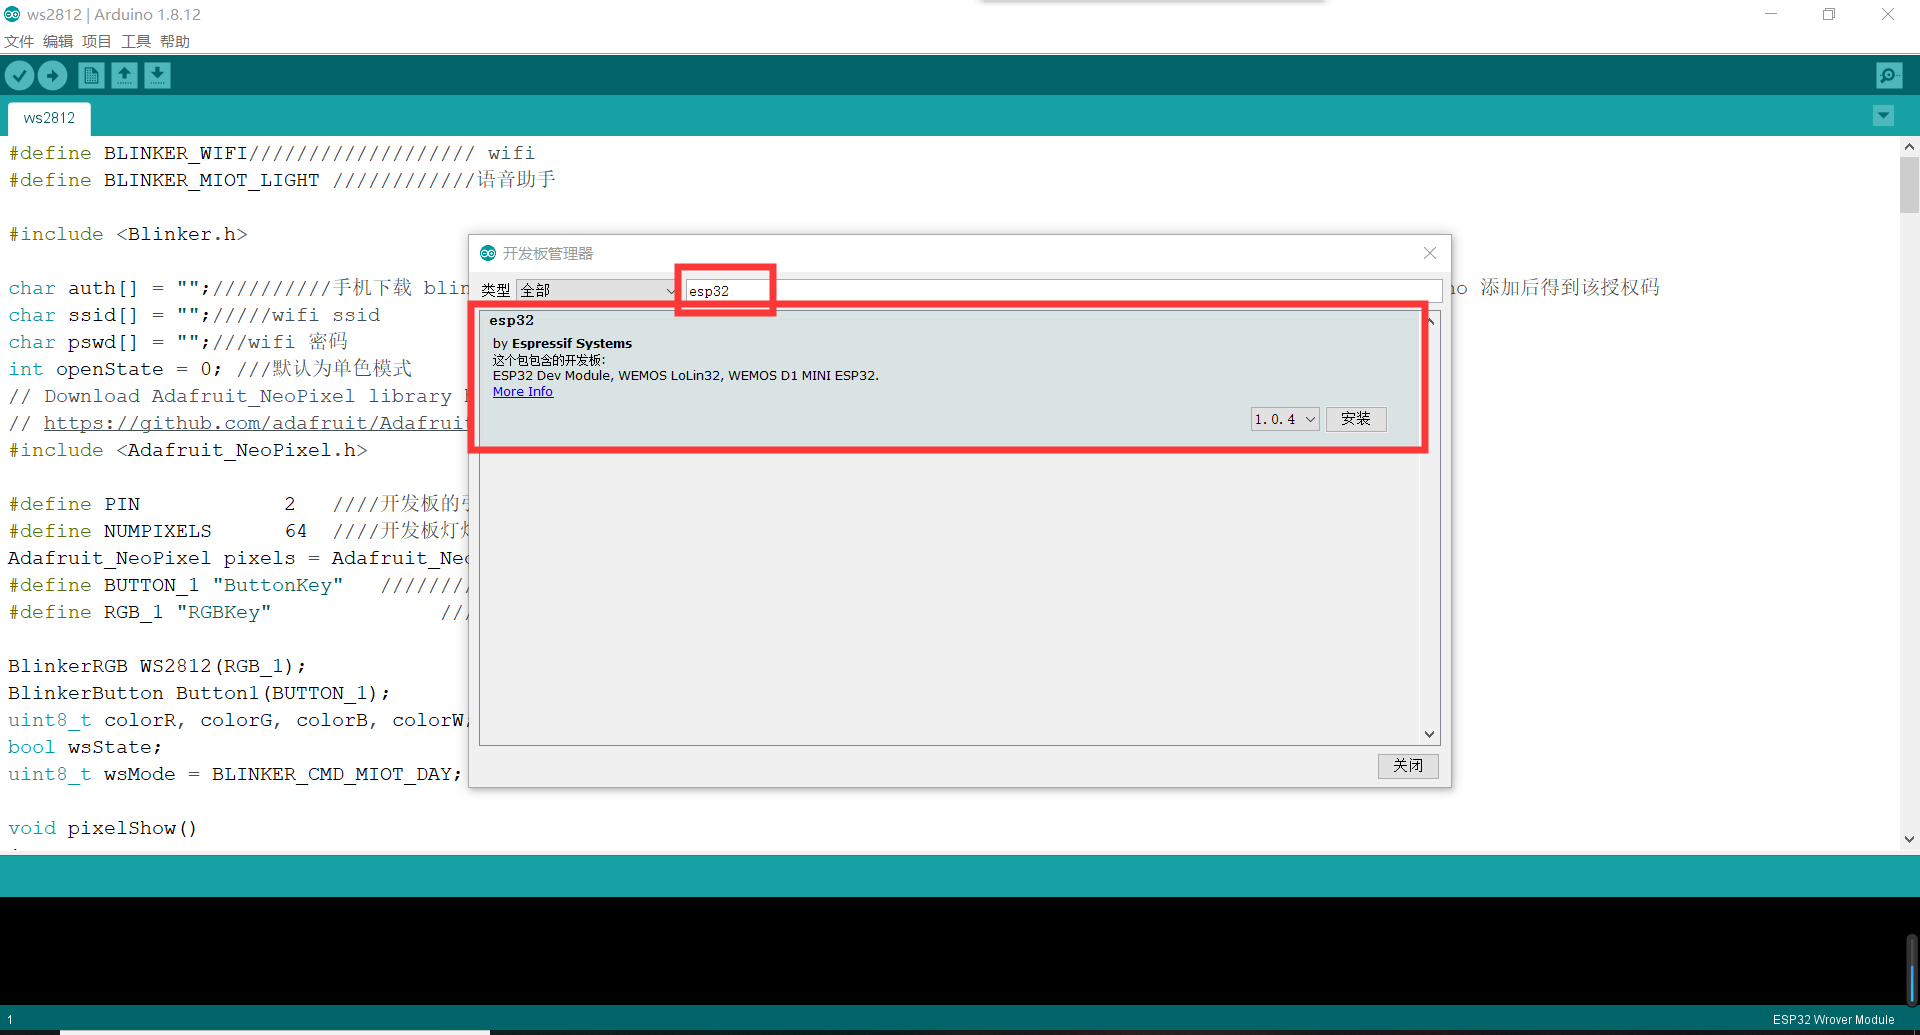1920x1035 pixels.
Task: Open the 类型 全部 type filter dropdown
Action: pos(597,290)
